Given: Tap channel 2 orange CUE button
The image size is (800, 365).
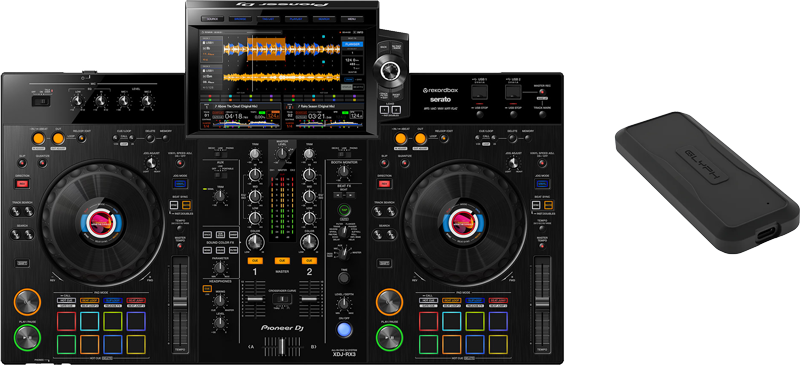Looking at the screenshot, I should point(309,261).
